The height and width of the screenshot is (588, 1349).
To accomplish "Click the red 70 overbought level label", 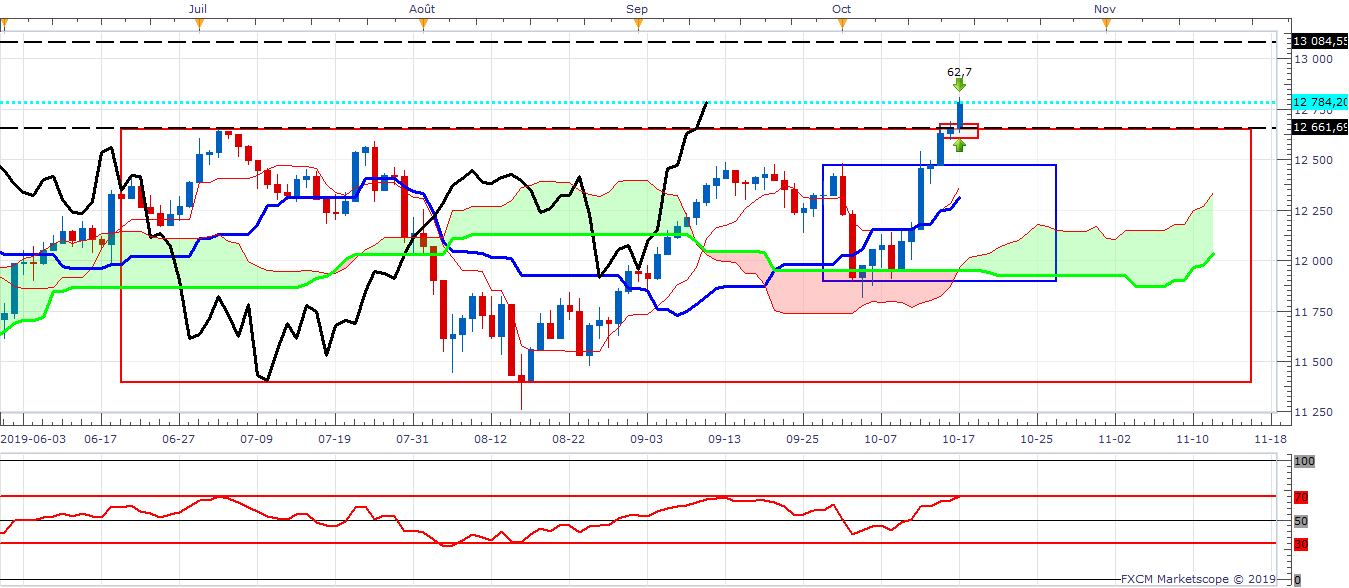I will (x=1301, y=497).
